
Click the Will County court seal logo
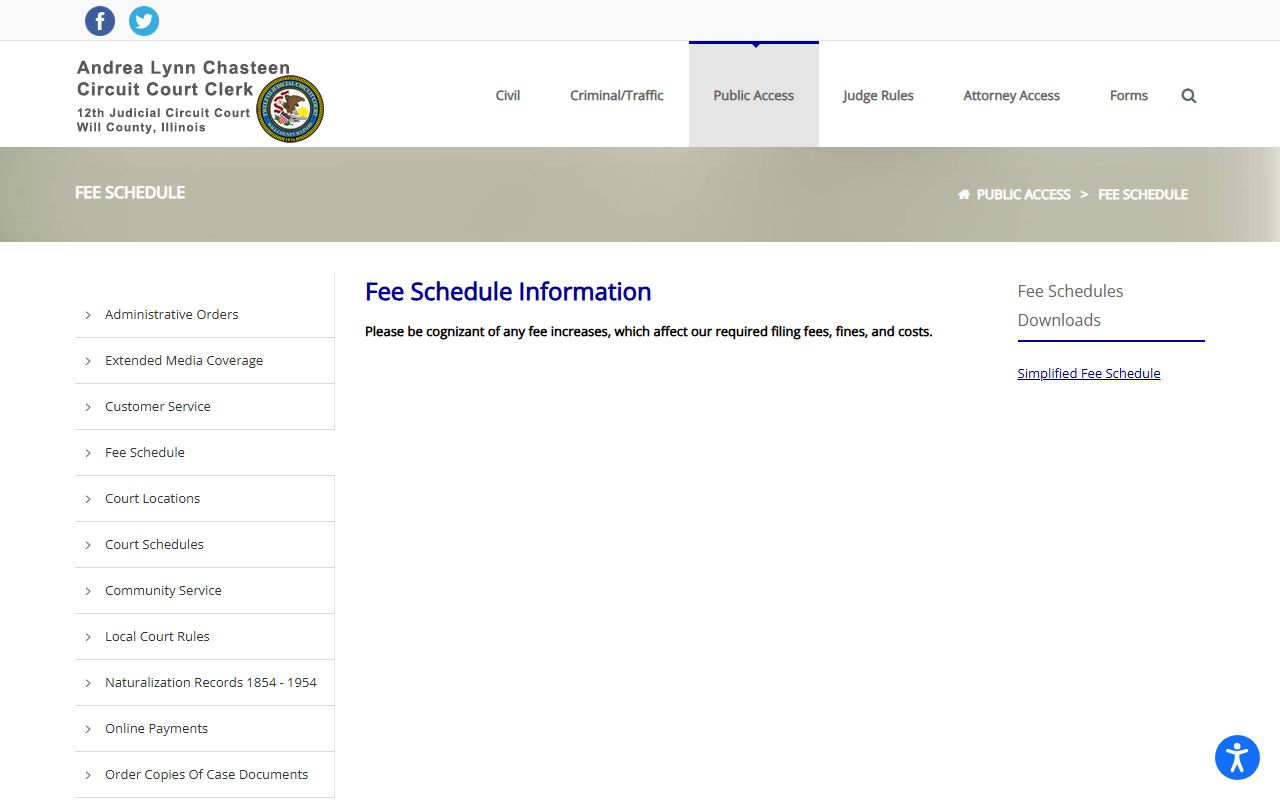point(290,108)
